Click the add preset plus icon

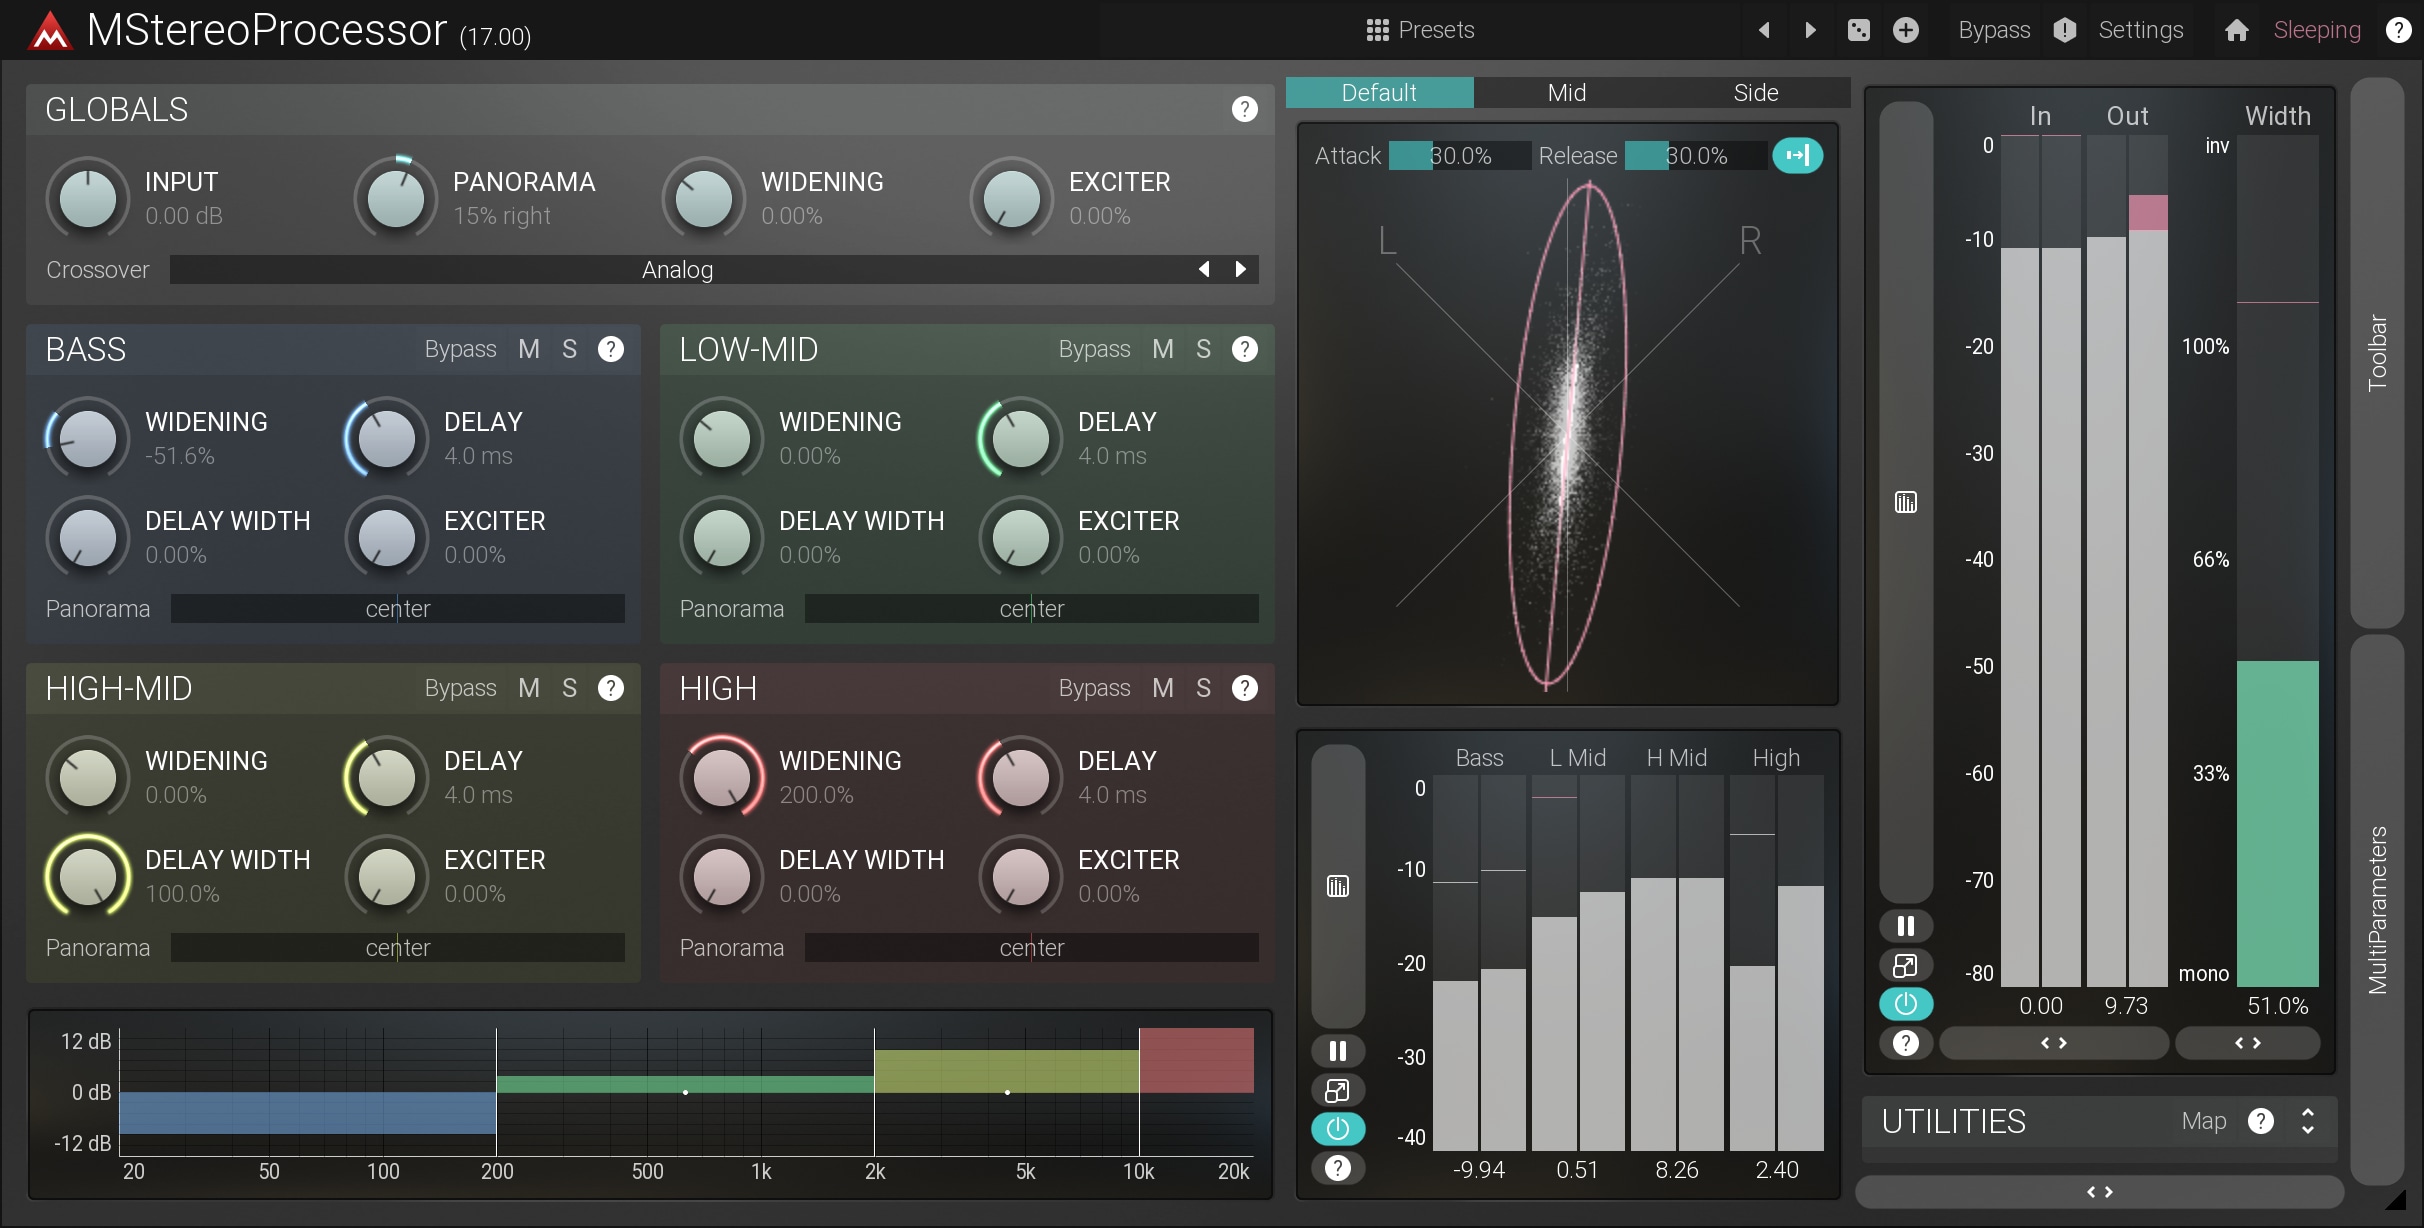(1906, 30)
